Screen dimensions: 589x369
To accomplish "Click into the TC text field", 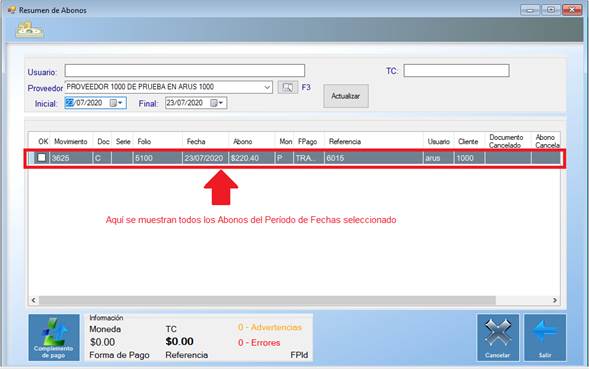I will [x=456, y=71].
